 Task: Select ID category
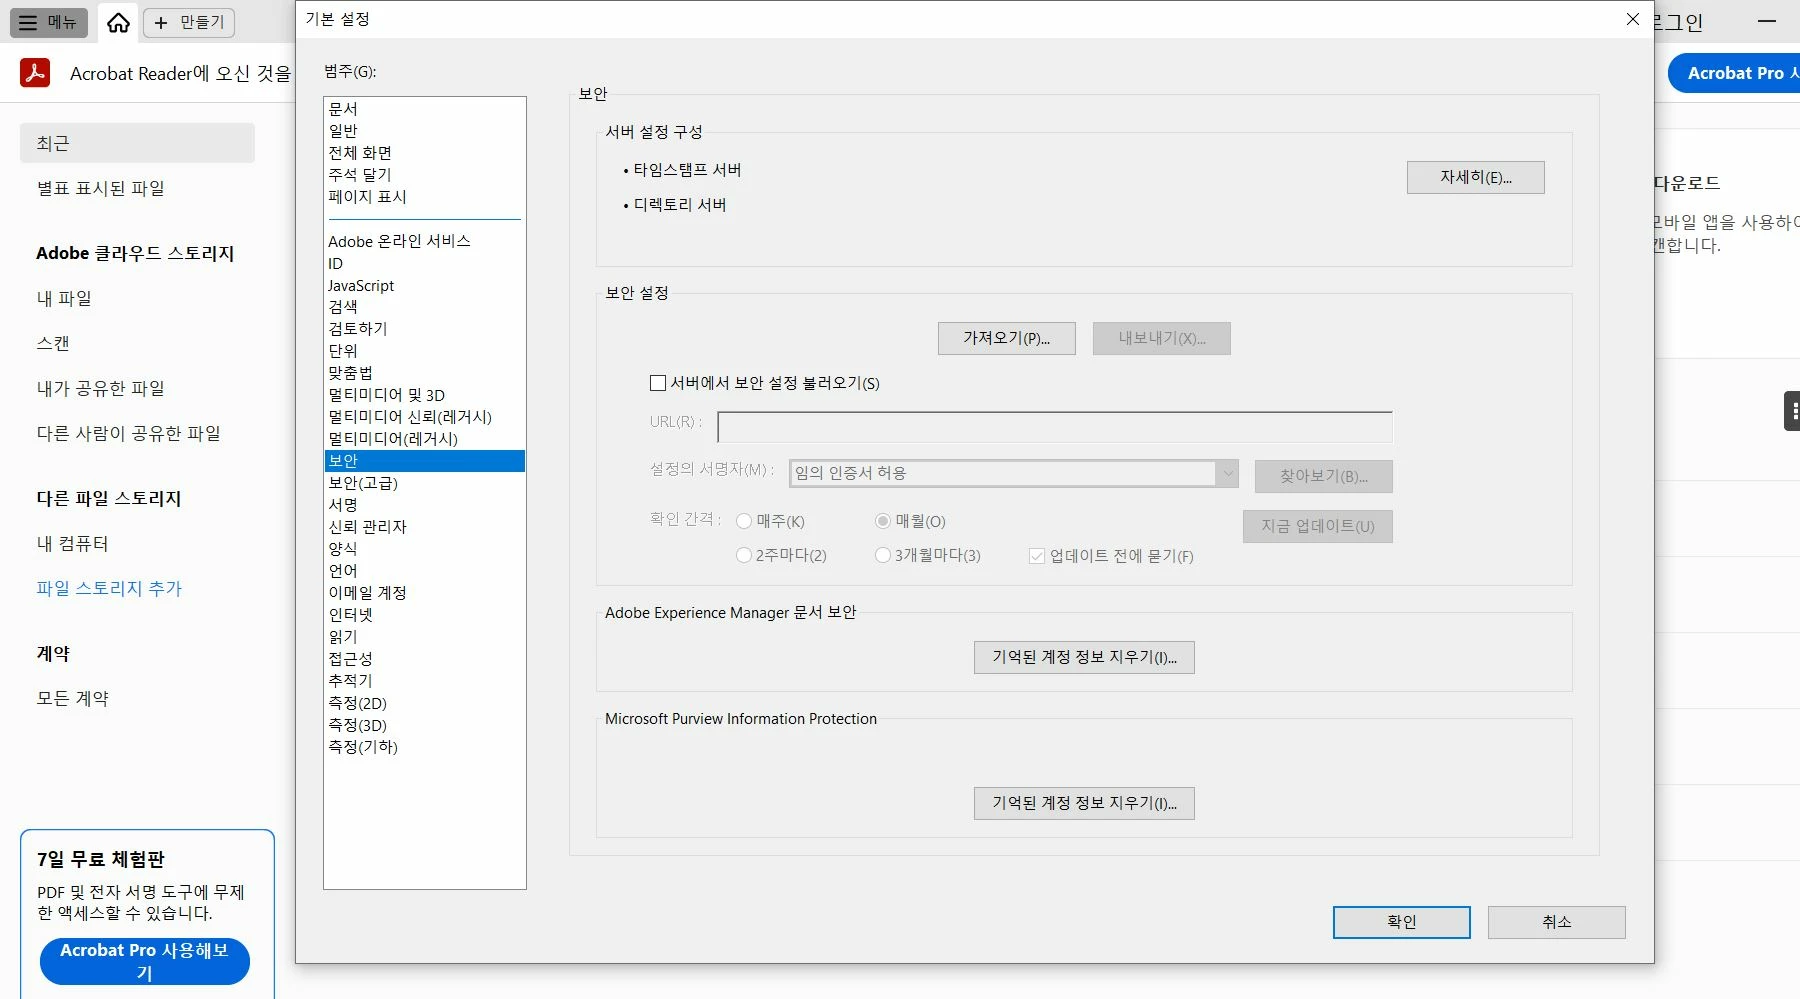point(424,263)
